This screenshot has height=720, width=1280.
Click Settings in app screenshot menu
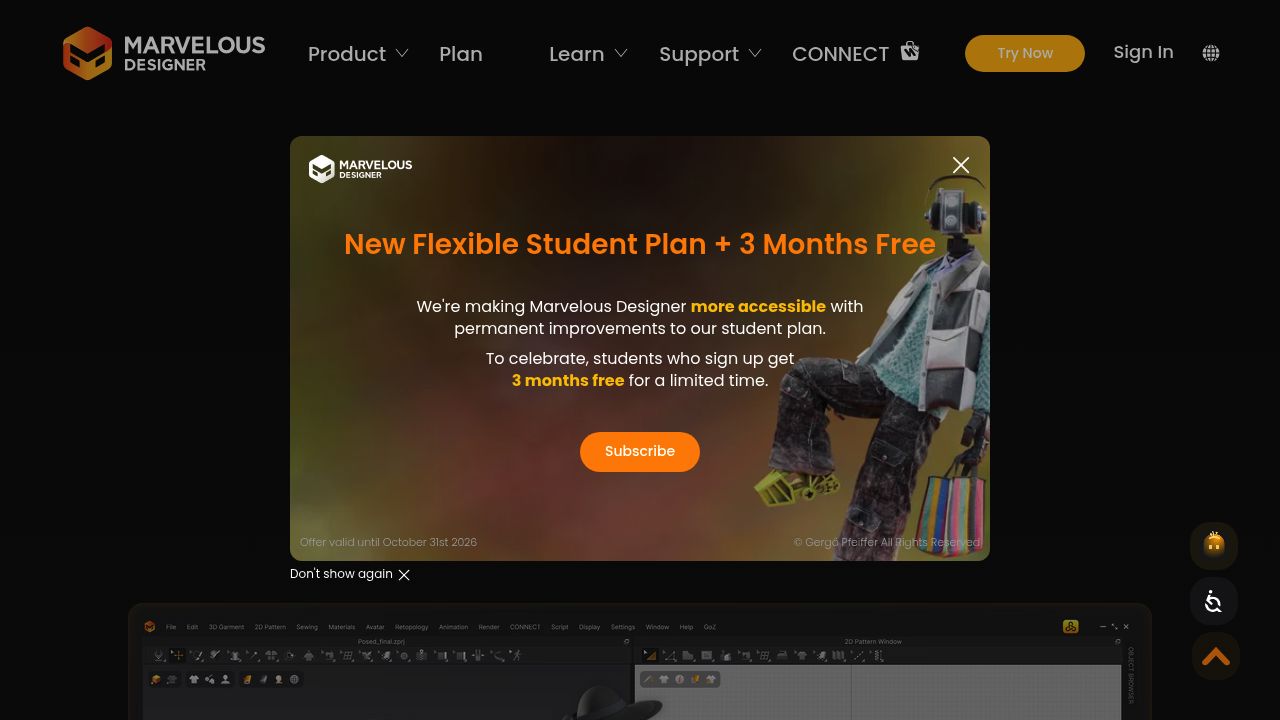click(x=623, y=627)
